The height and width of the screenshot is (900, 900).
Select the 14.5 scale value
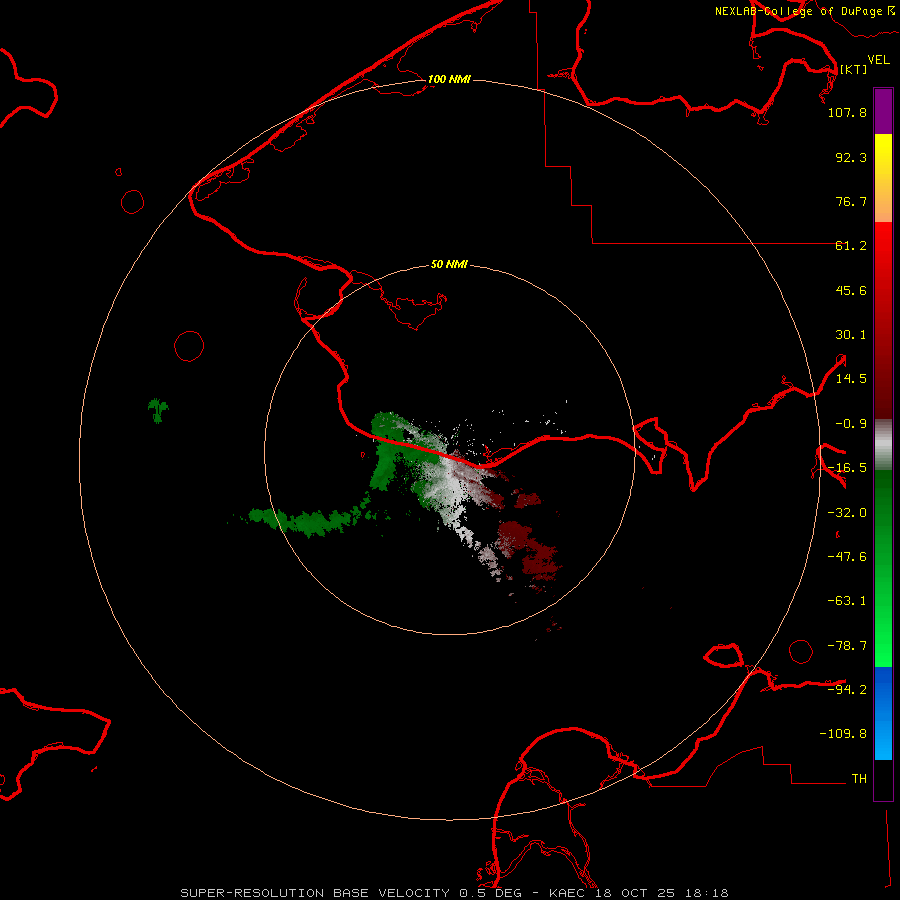[x=851, y=379]
